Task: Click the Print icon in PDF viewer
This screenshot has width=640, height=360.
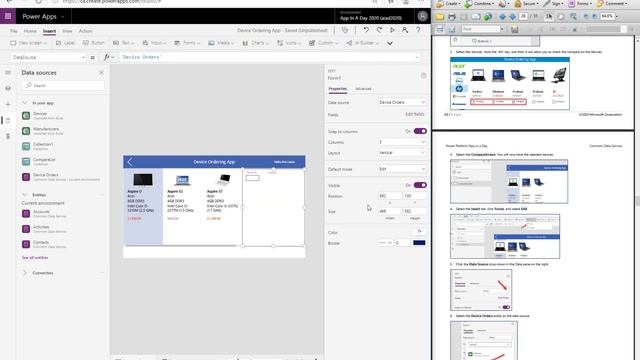Action: pyautogui.click(x=452, y=17)
